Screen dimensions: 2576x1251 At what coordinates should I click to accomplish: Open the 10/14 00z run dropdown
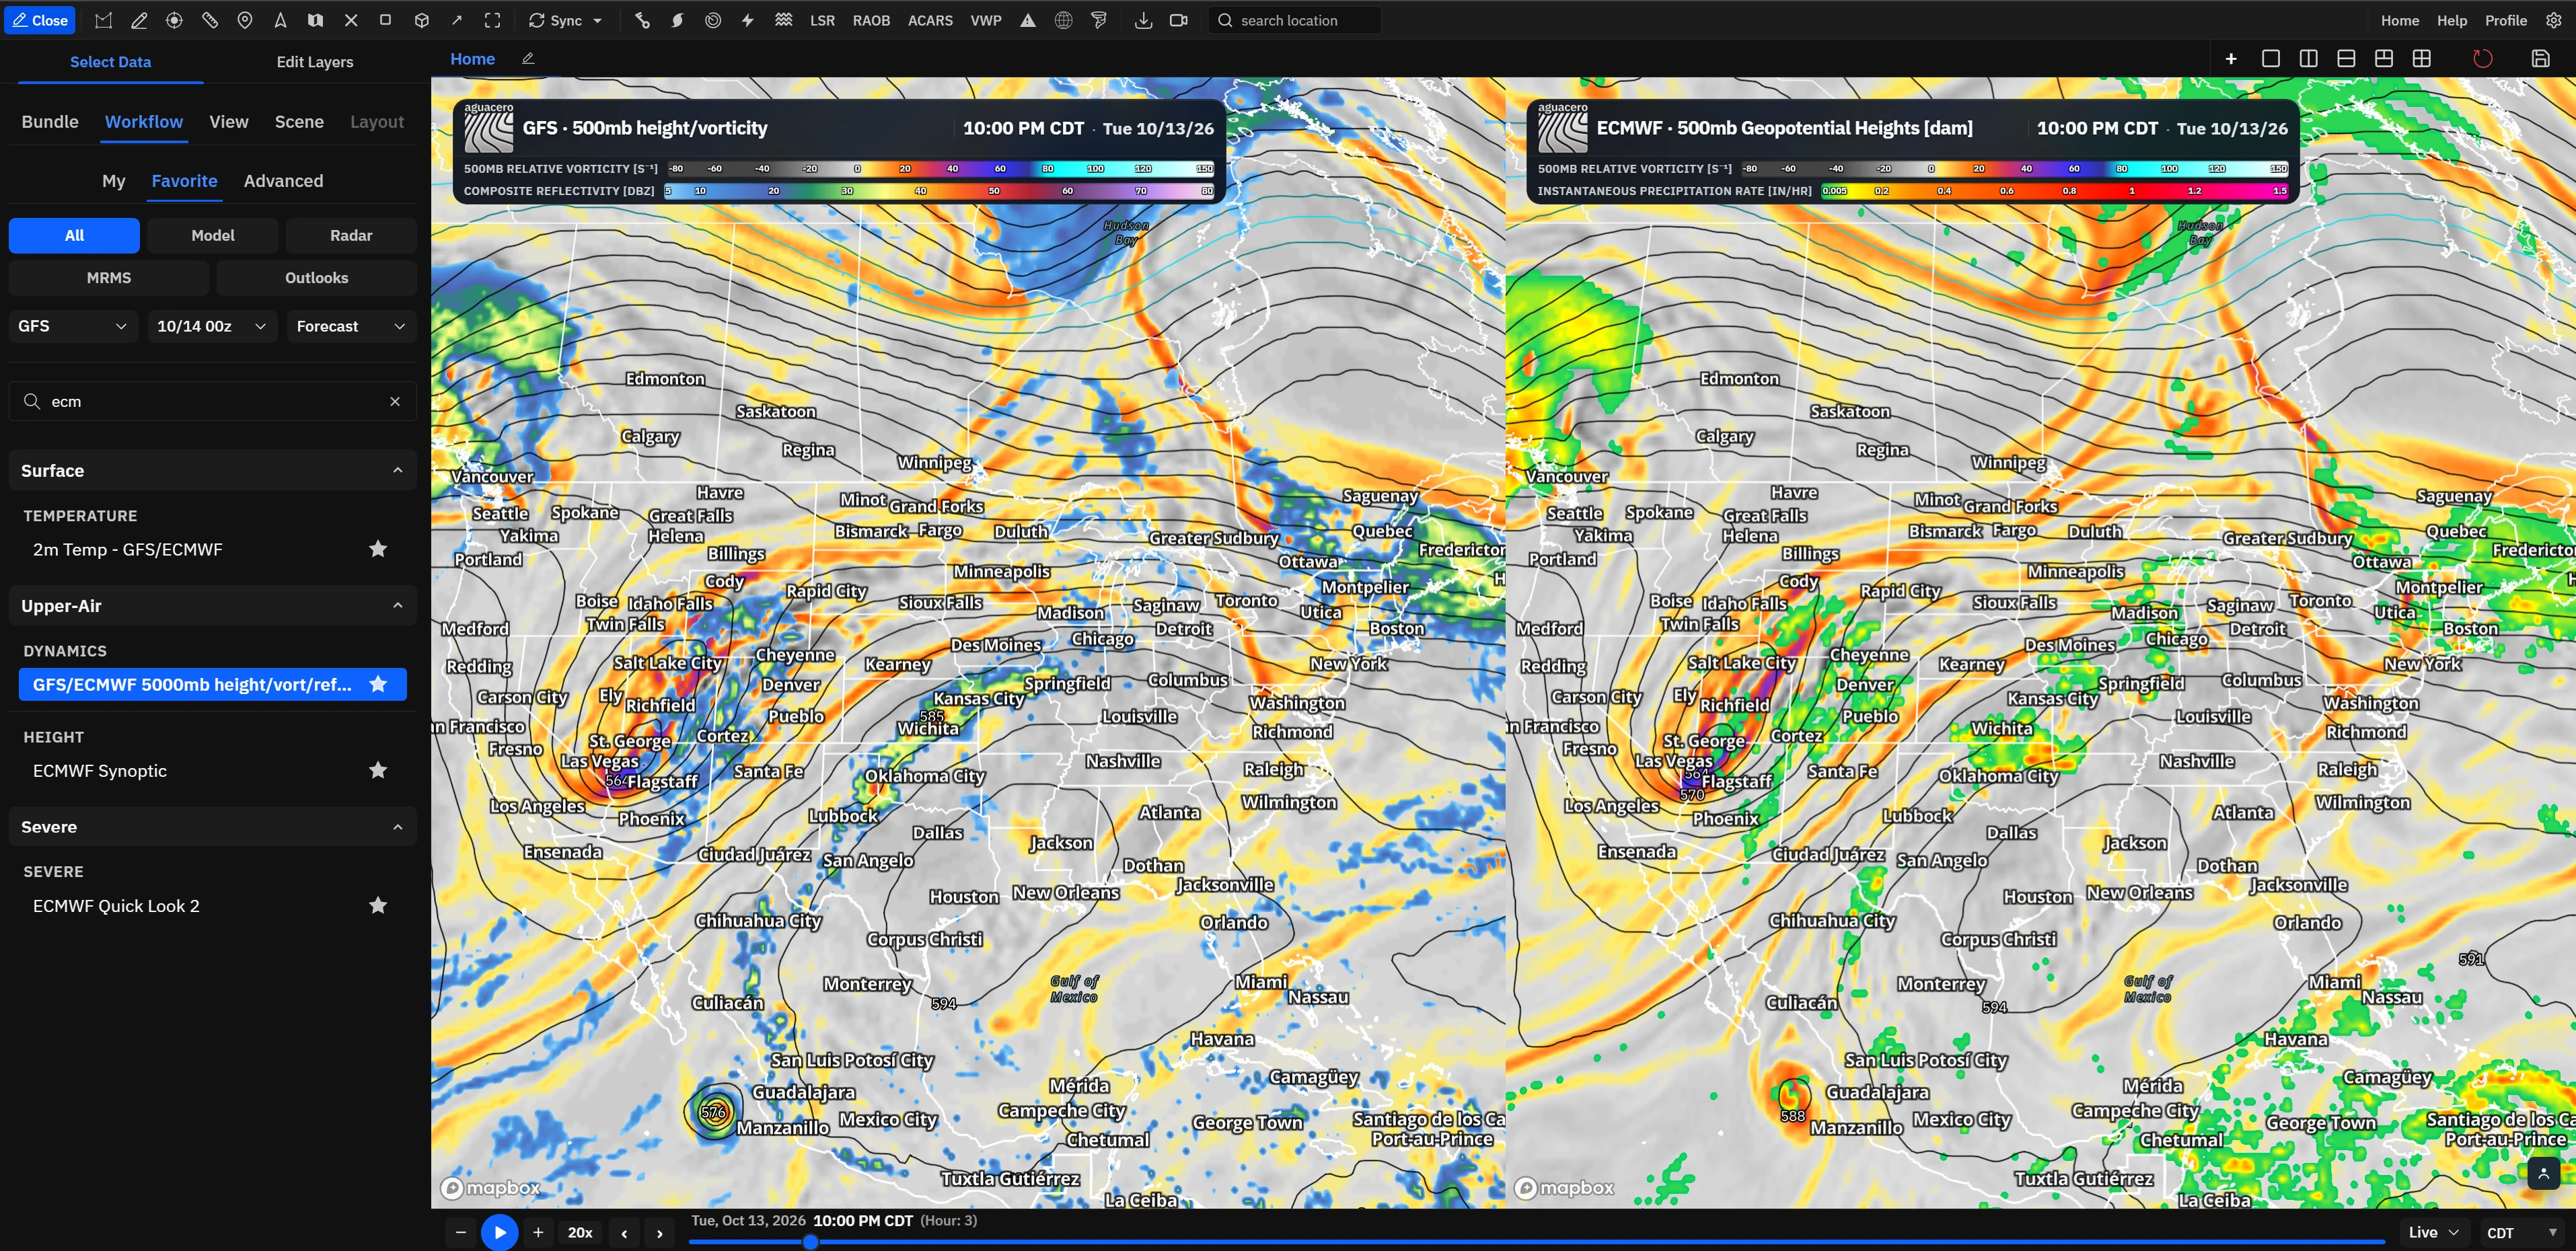[x=212, y=326]
